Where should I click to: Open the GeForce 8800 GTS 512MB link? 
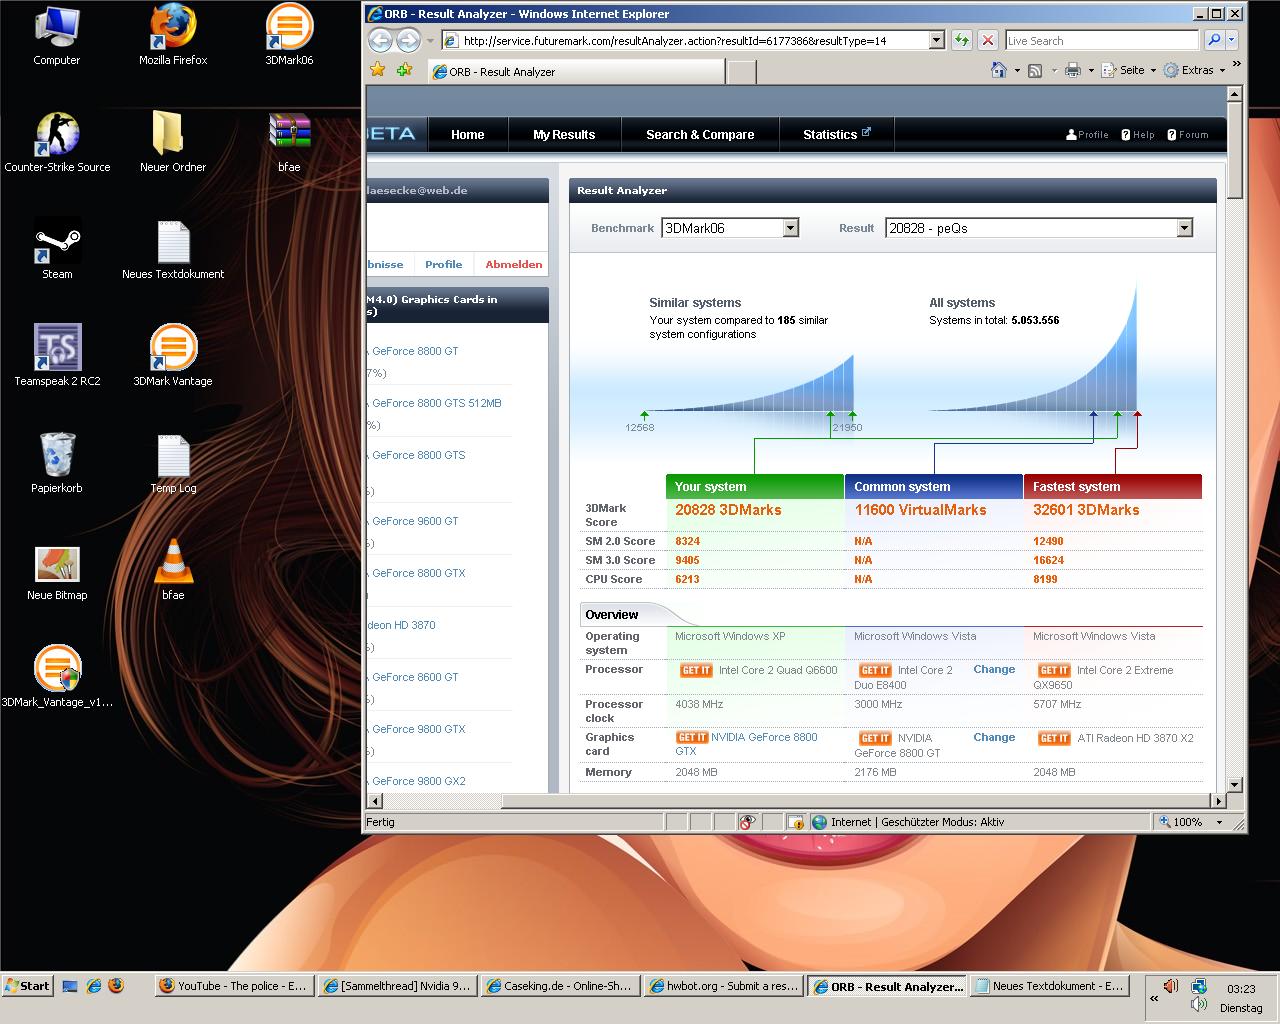point(437,403)
